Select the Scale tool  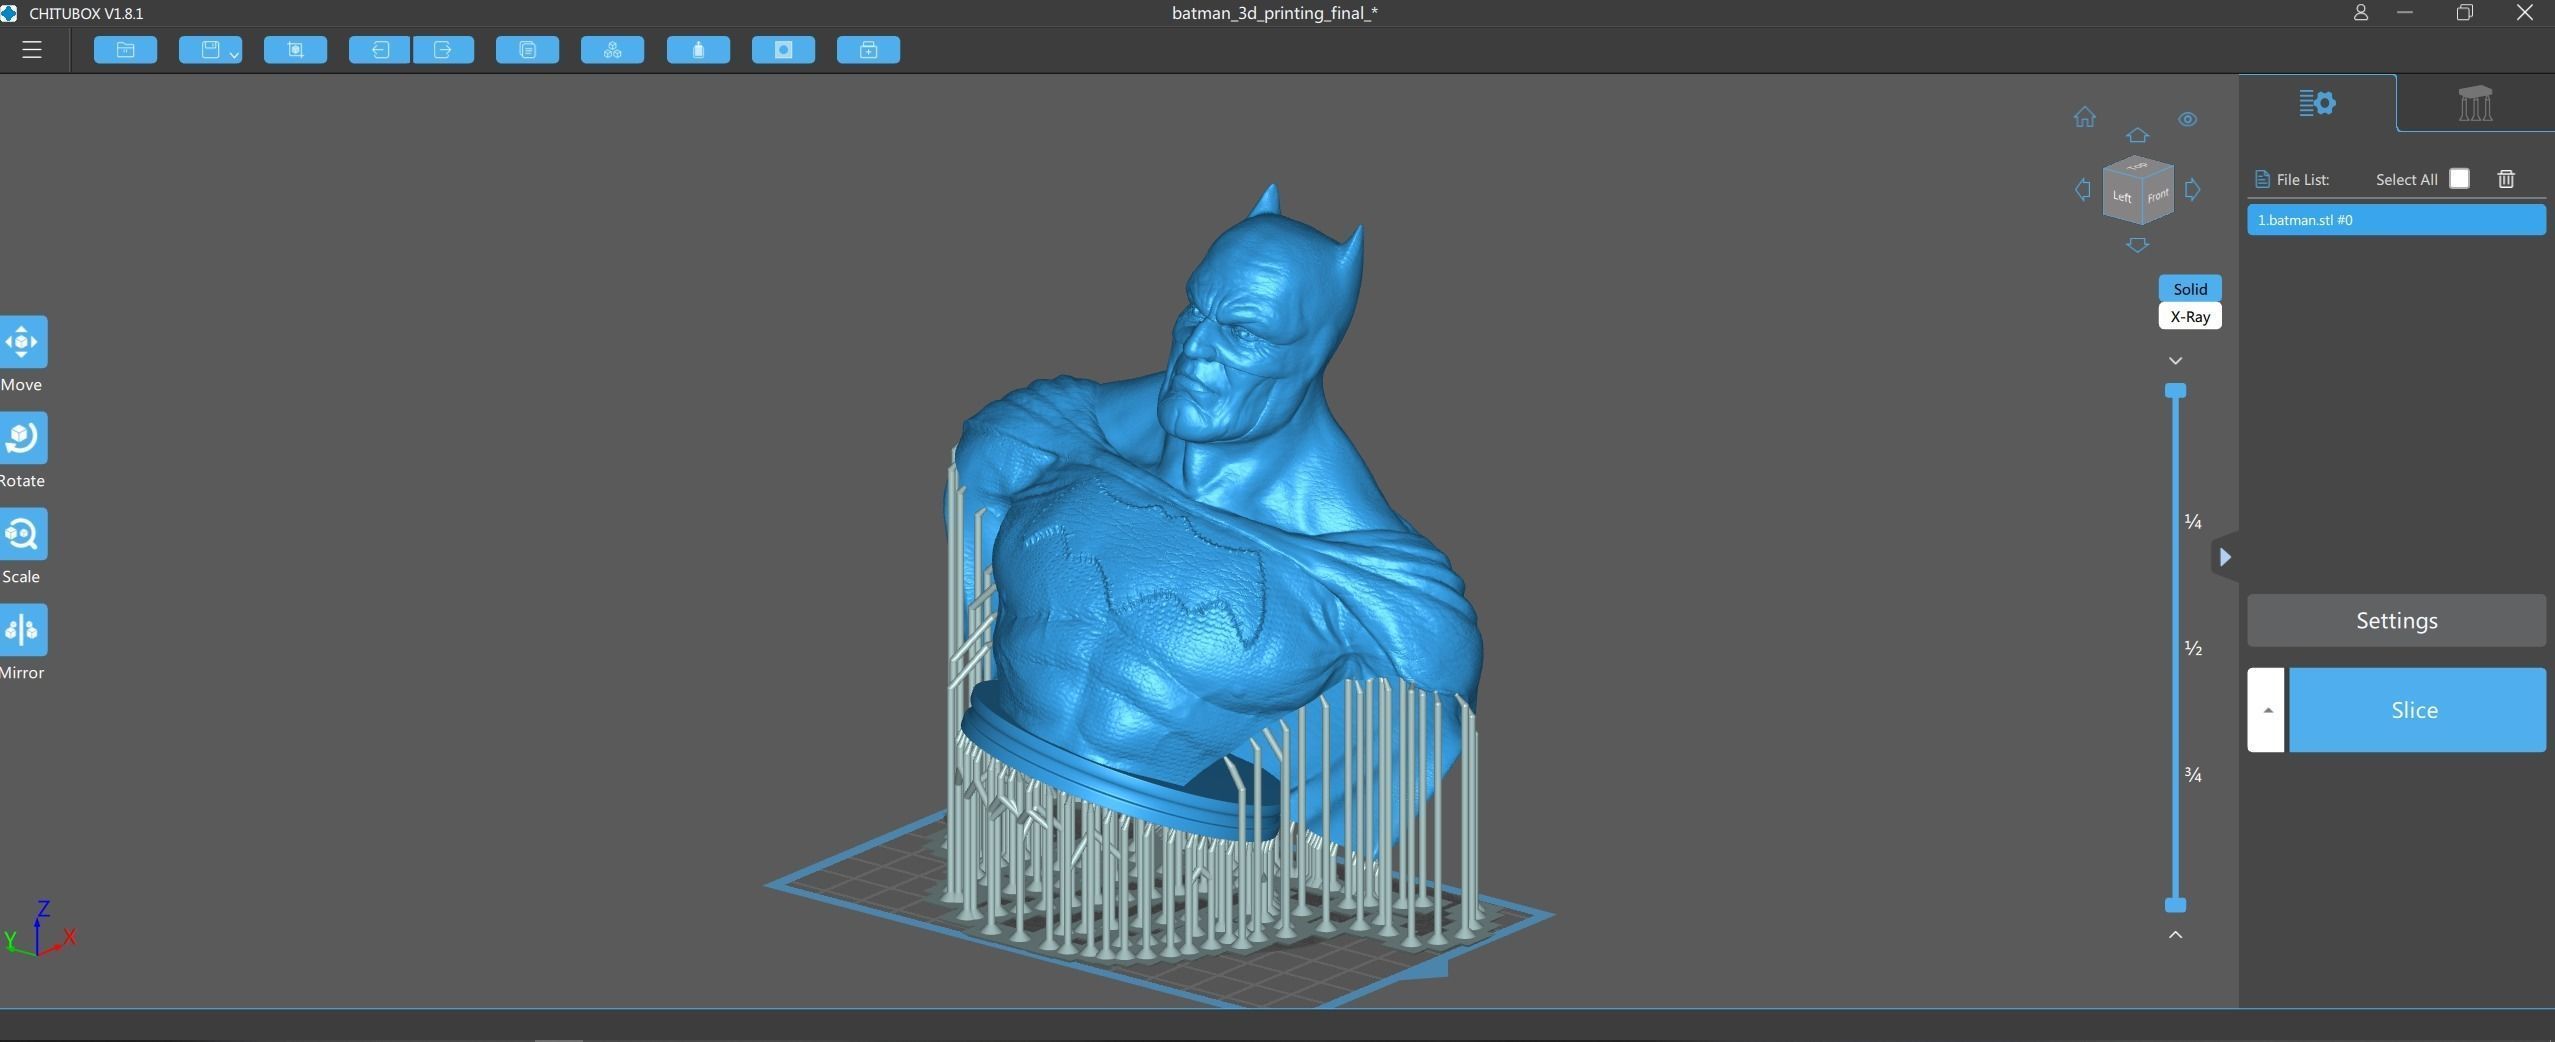tap(22, 534)
